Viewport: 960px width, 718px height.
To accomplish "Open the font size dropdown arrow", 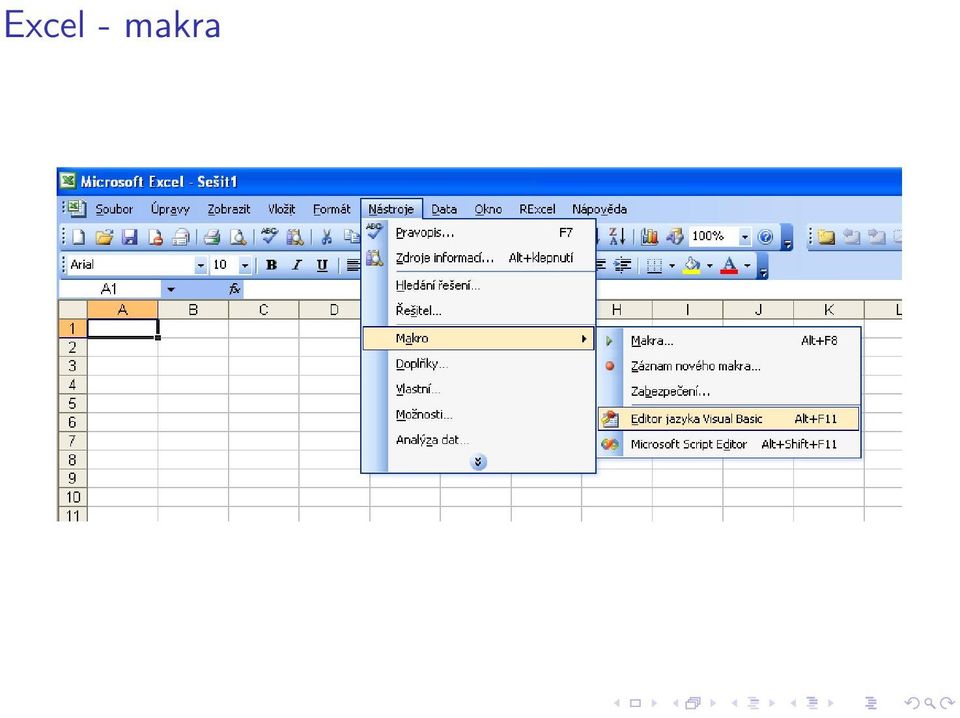I will pos(245,266).
